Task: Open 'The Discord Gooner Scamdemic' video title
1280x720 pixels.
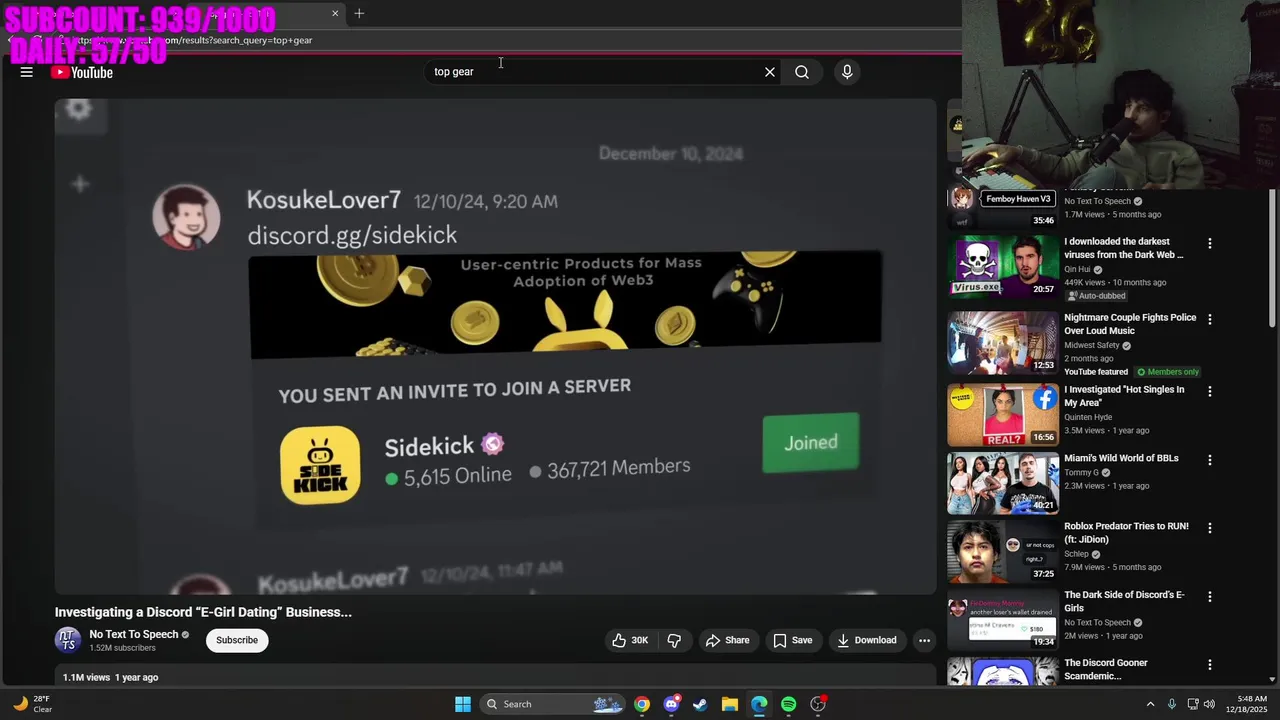Action: tap(1106, 669)
